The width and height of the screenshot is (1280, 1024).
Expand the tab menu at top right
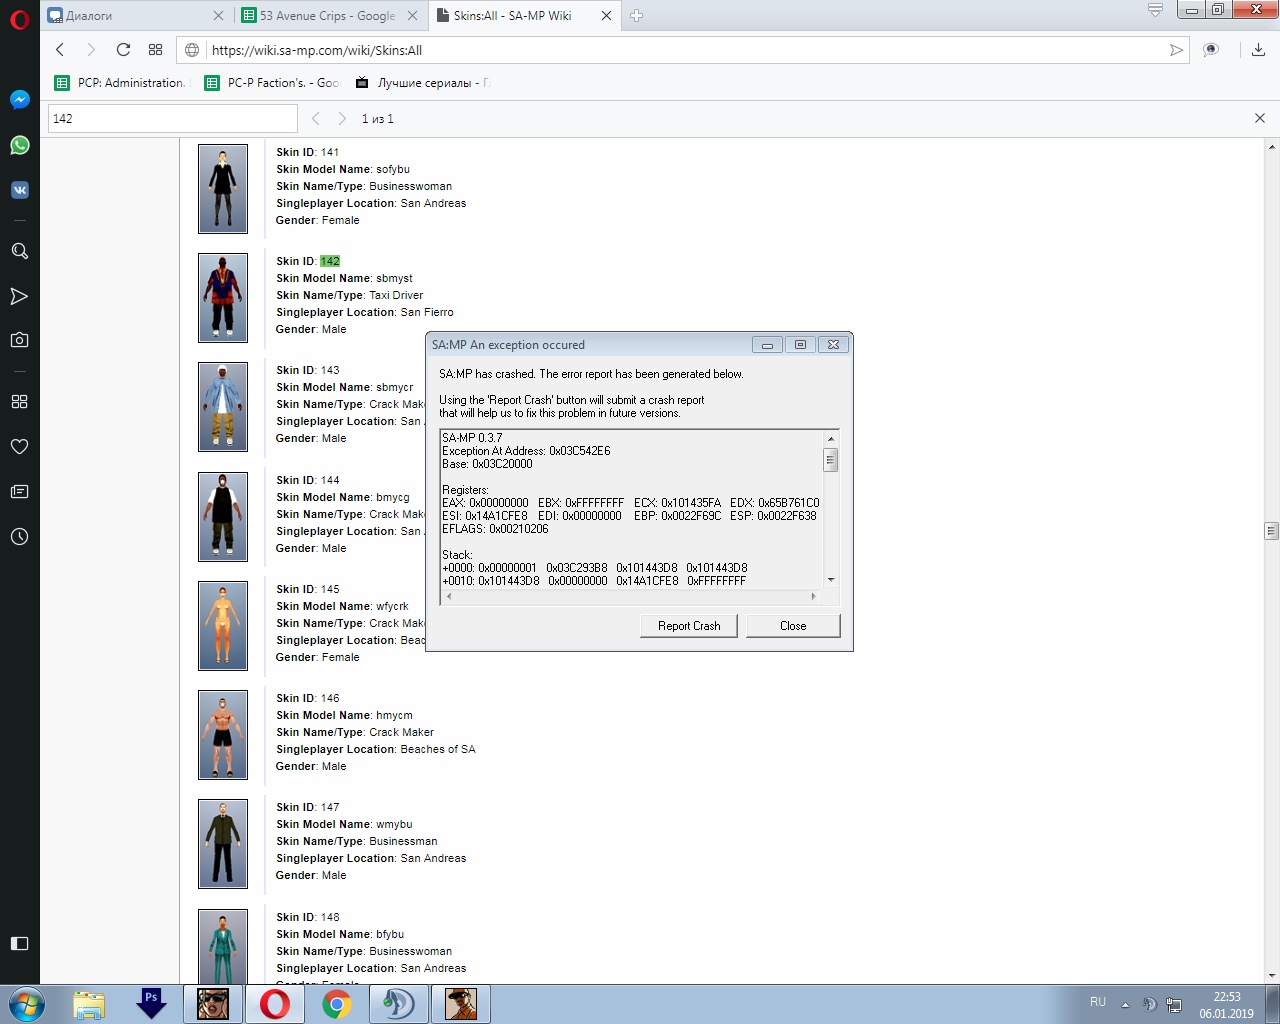[x=1155, y=11]
